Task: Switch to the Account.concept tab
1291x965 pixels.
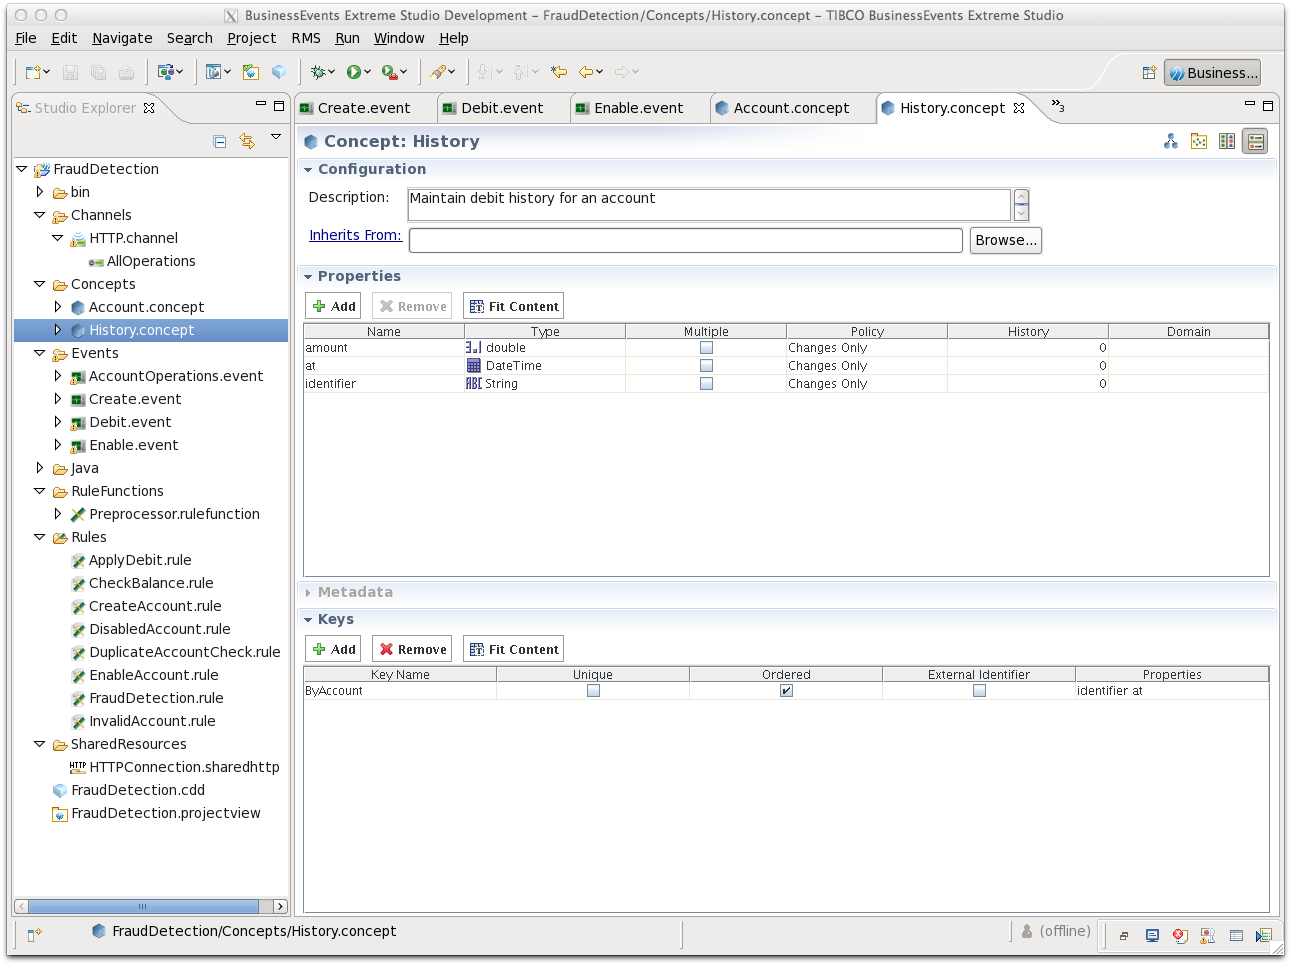Action: click(x=790, y=108)
